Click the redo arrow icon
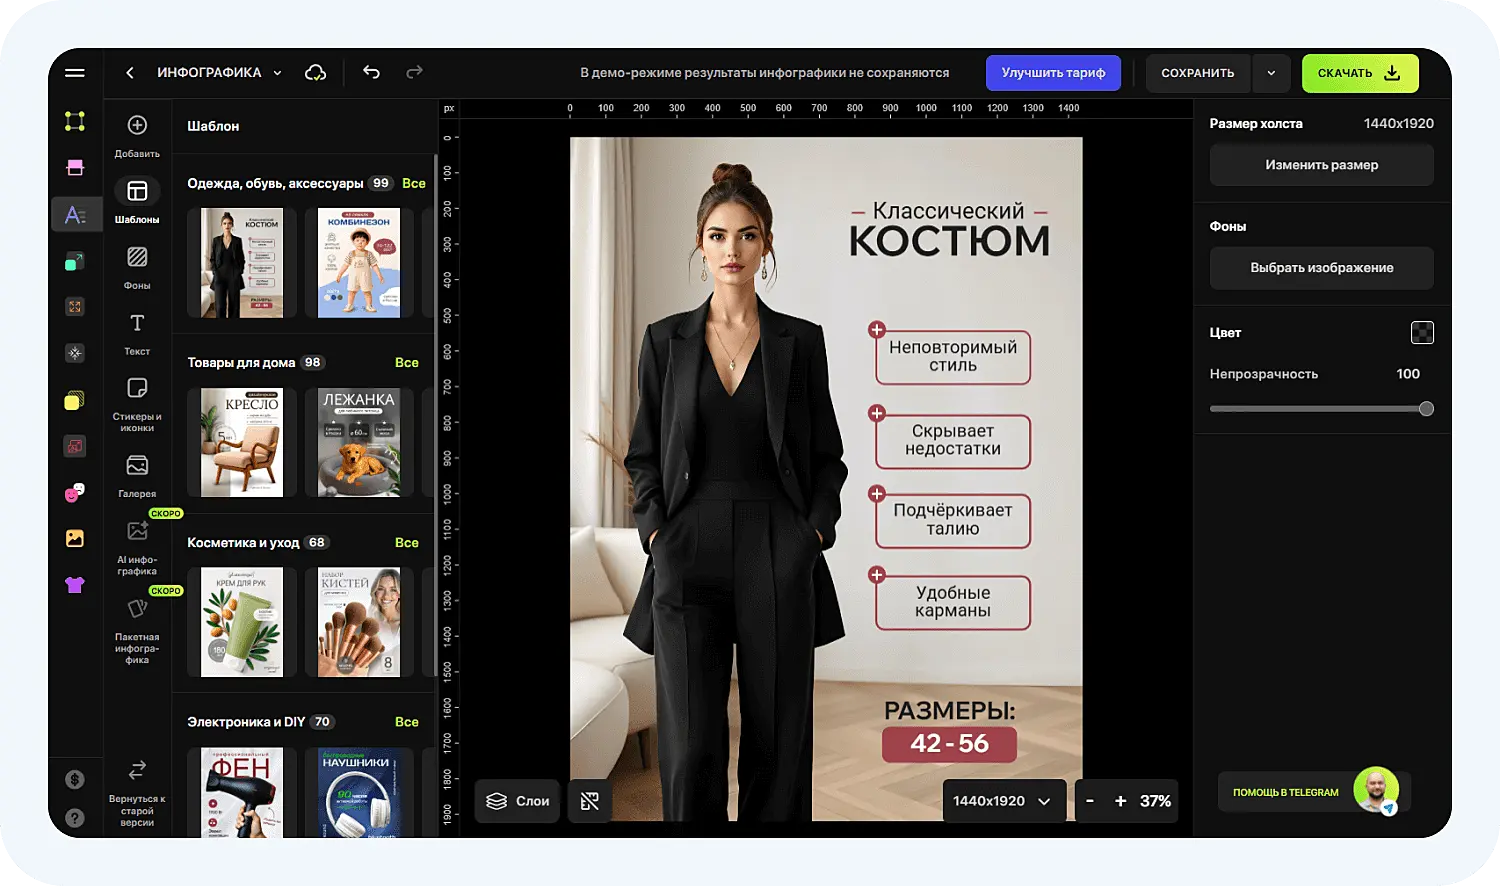The width and height of the screenshot is (1500, 886). (414, 72)
